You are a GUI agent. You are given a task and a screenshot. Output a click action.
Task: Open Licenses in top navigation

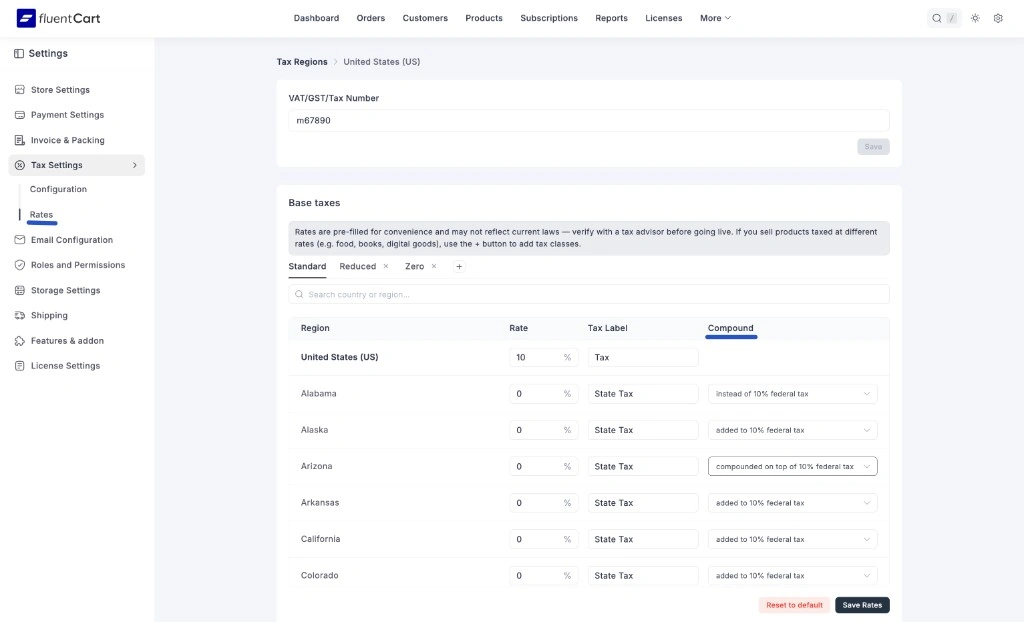664,18
